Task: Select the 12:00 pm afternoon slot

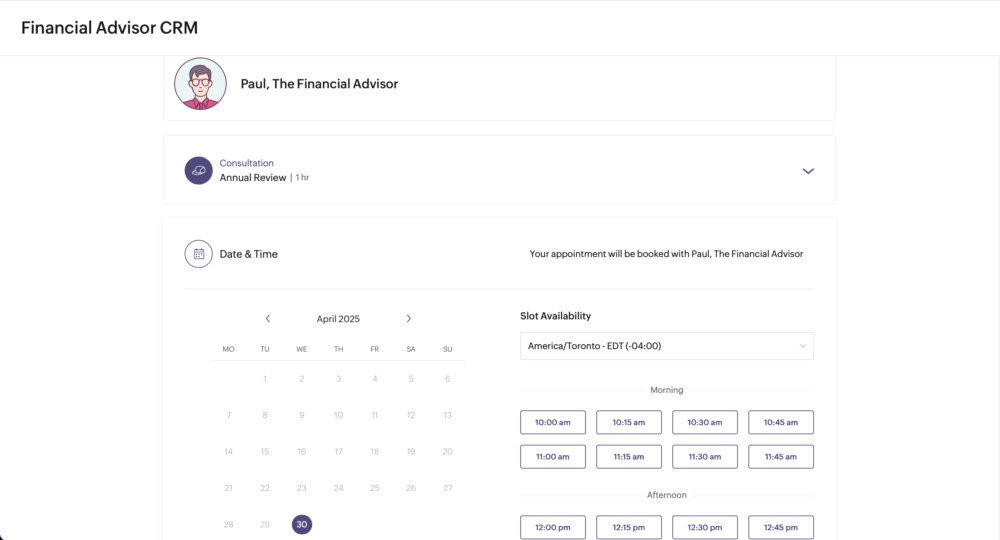Action: 552,527
